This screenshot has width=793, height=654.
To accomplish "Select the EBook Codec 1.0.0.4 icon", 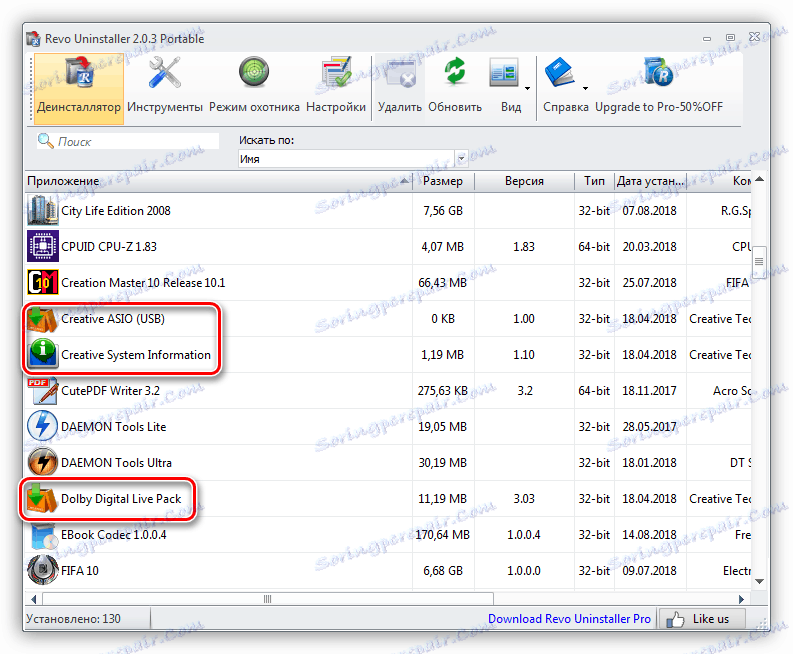I will click(x=42, y=535).
